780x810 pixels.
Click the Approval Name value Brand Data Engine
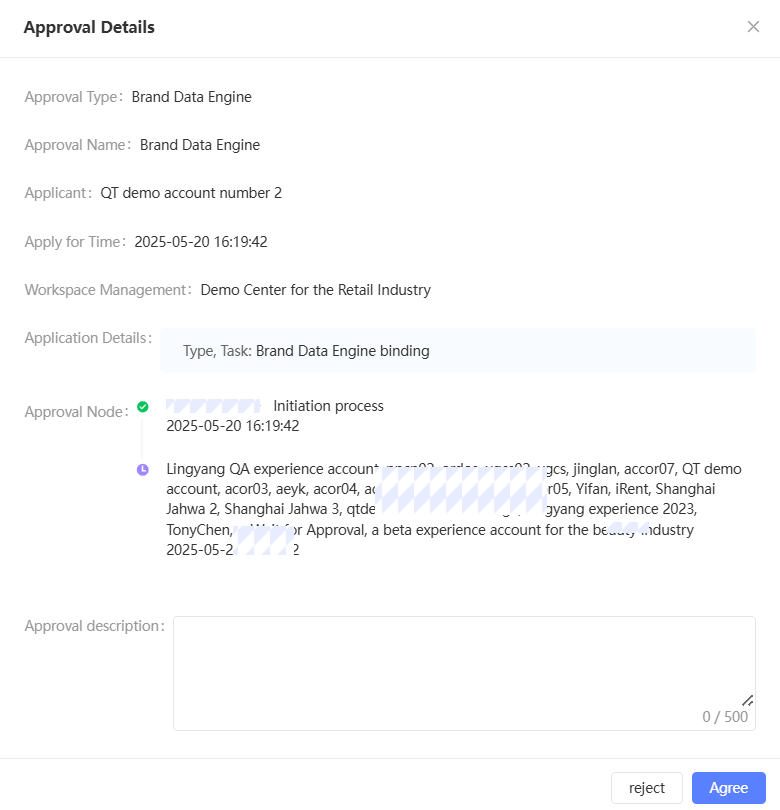click(x=199, y=145)
